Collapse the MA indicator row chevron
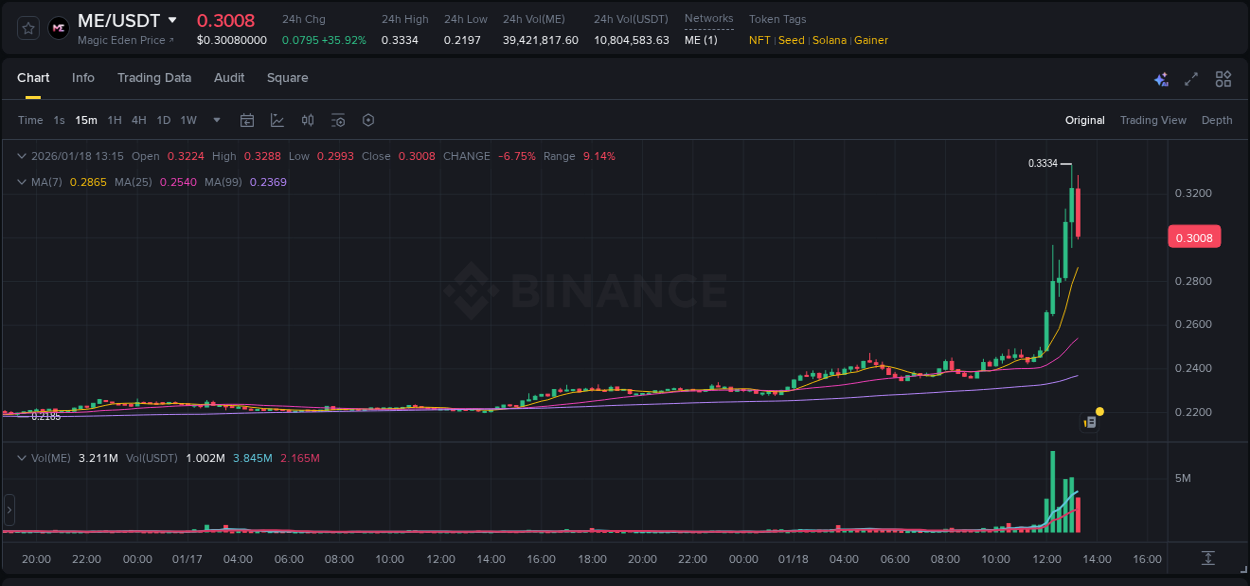The image size is (1250, 586). point(21,182)
